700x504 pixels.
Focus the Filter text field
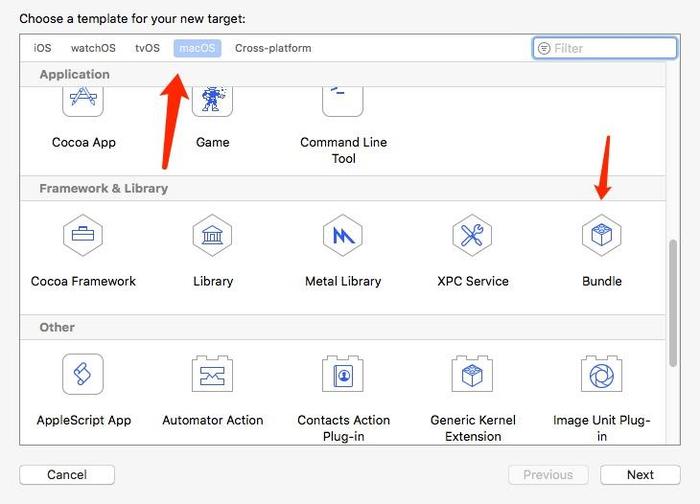click(605, 48)
